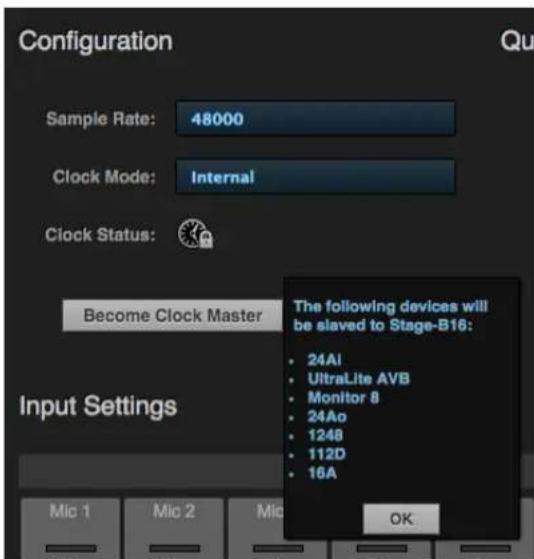Click the 16A device entry
This screenshot has width=534, height=559.
(322, 473)
